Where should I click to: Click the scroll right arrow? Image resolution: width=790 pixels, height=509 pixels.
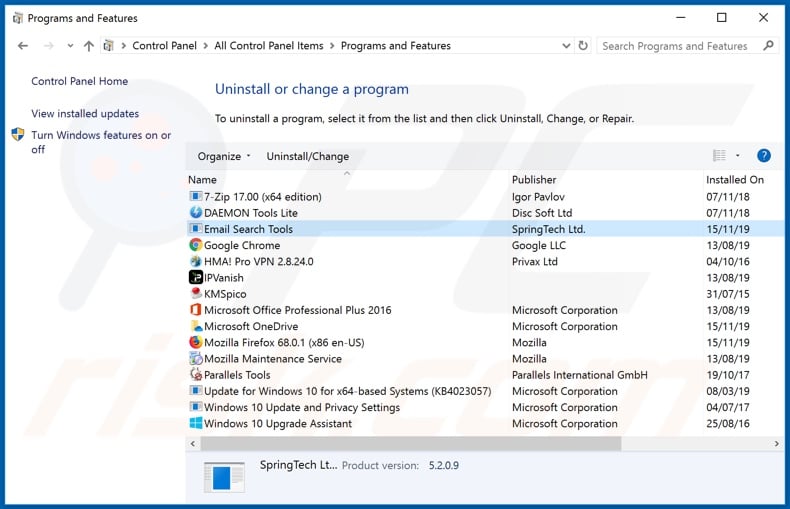pos(776,443)
